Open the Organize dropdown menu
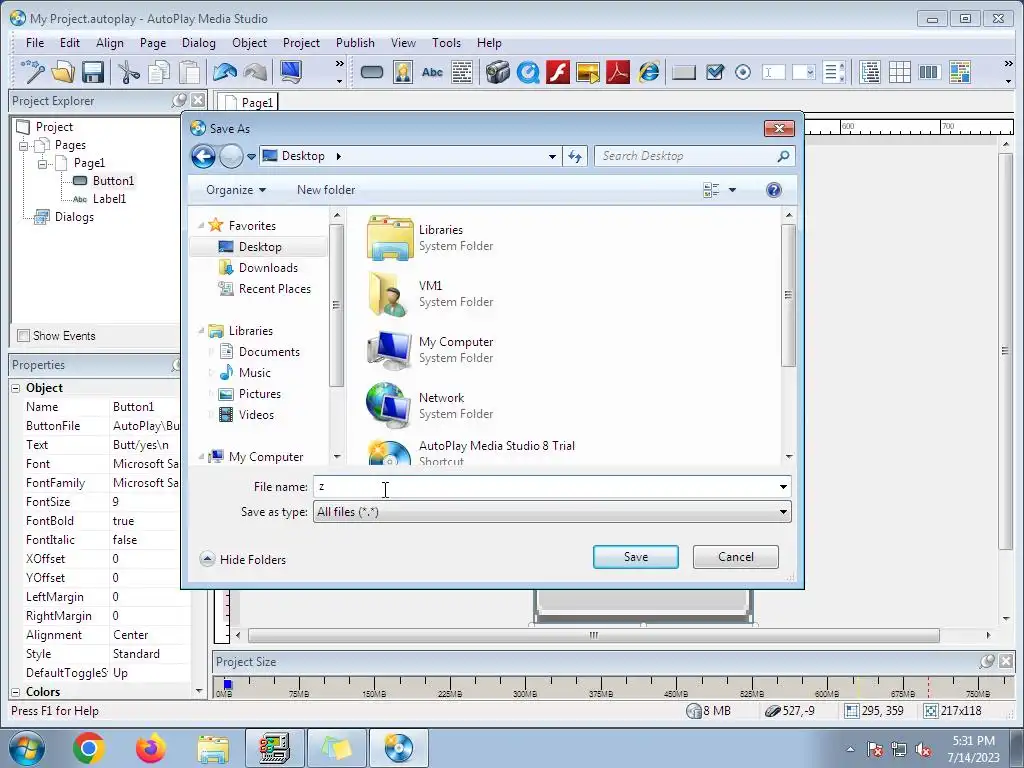1024x768 pixels. (x=236, y=190)
